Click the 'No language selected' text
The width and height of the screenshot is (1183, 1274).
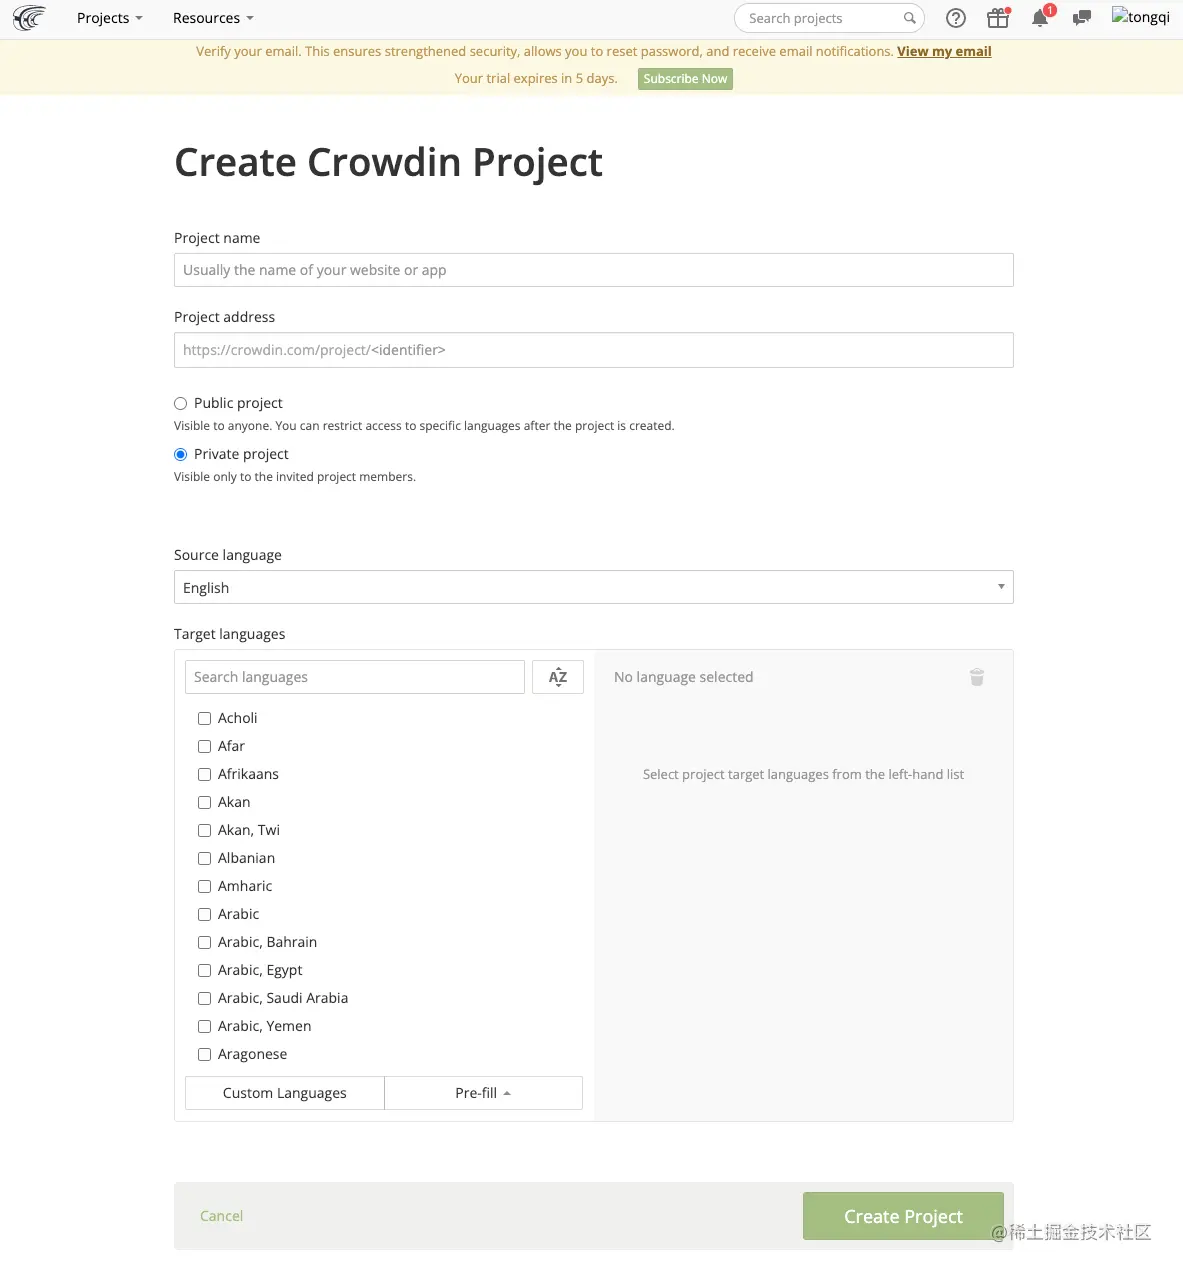point(683,677)
